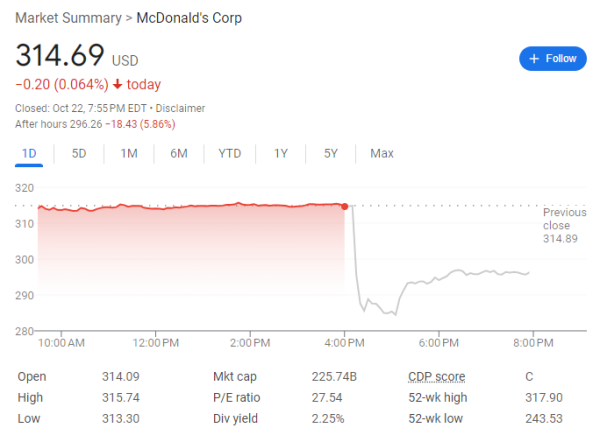Screen dimensions: 600x435
Task: Click the plus icon on Follow button
Action: [534, 59]
